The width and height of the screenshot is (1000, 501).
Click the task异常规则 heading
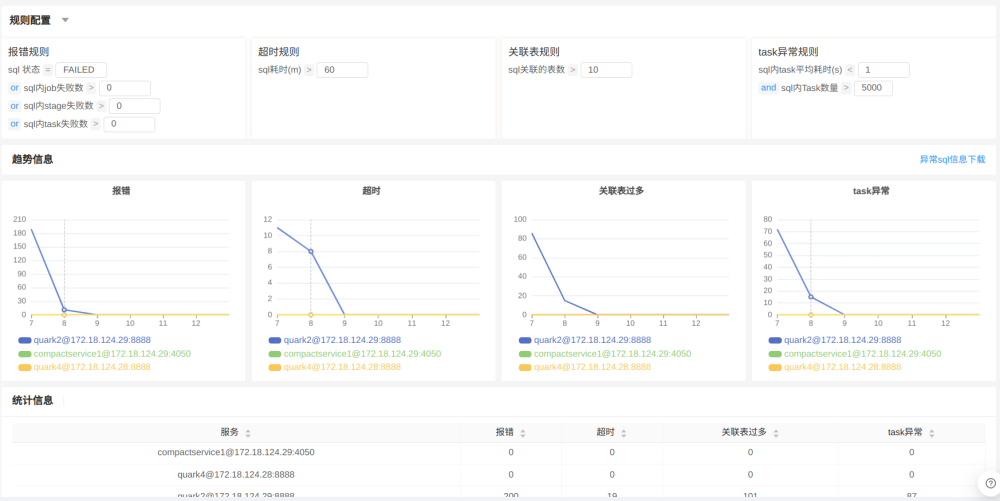[x=788, y=52]
